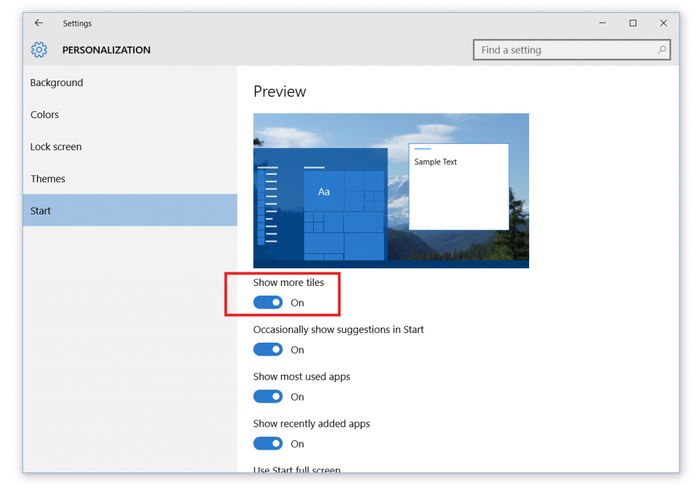Click the Personalization gear icon
Viewport: 700px width, 488px height.
pyautogui.click(x=39, y=50)
